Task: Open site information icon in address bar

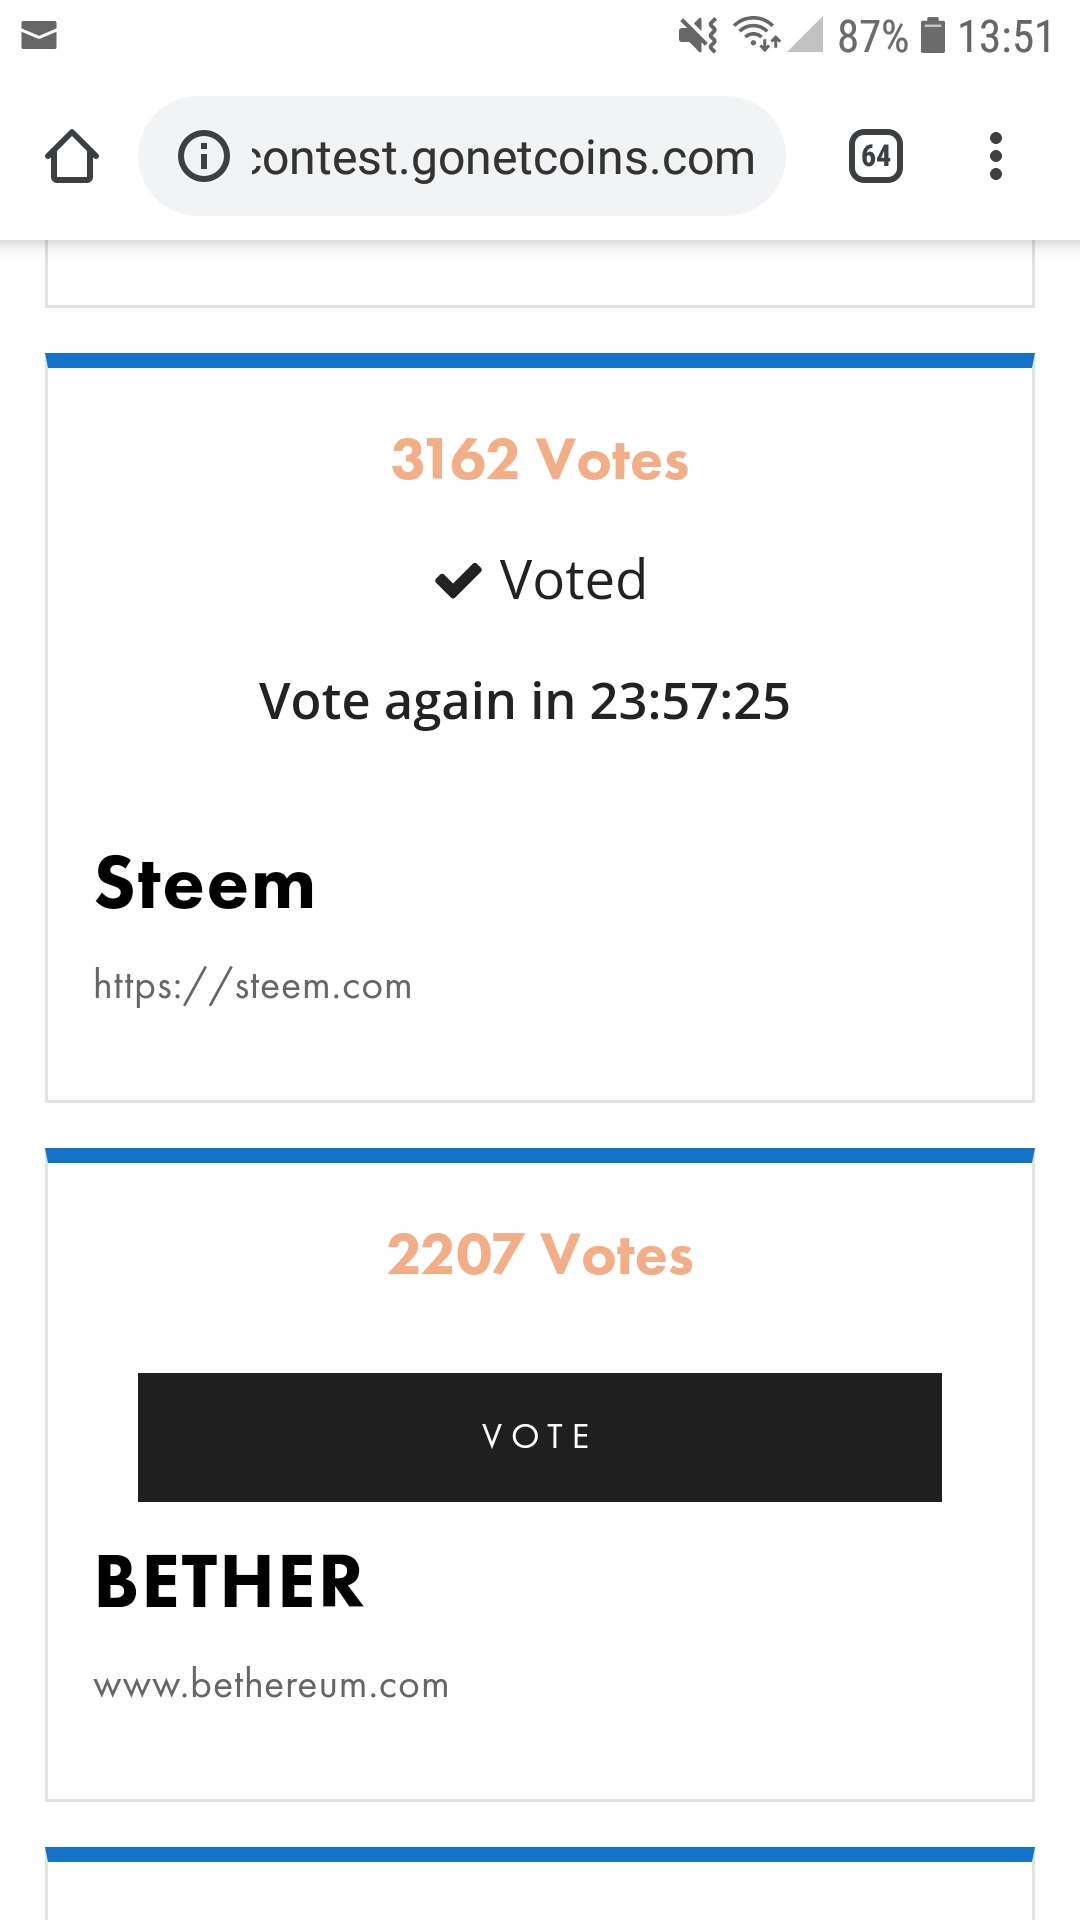Action: (x=204, y=157)
